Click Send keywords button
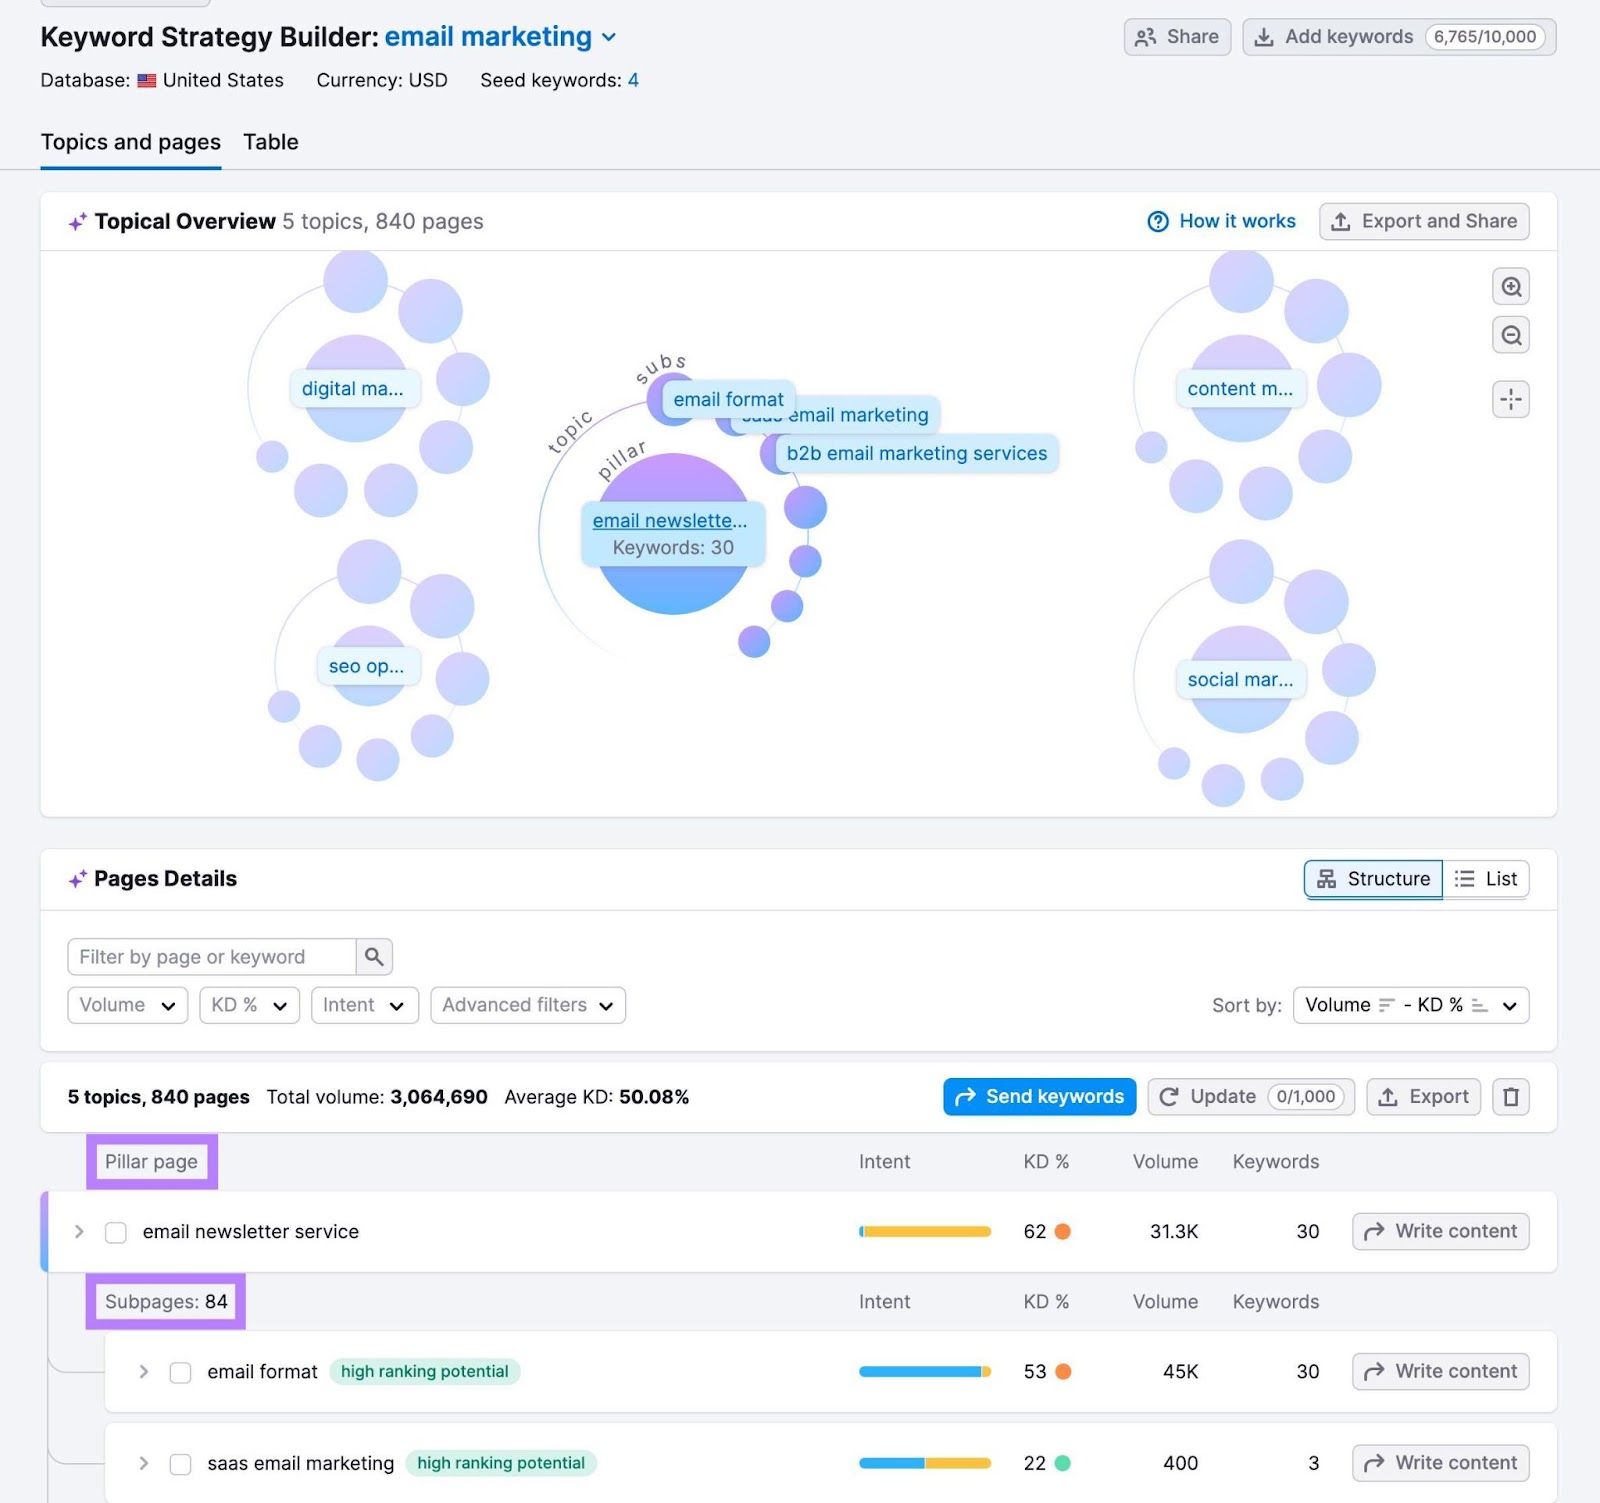This screenshot has width=1600, height=1503. [1039, 1096]
